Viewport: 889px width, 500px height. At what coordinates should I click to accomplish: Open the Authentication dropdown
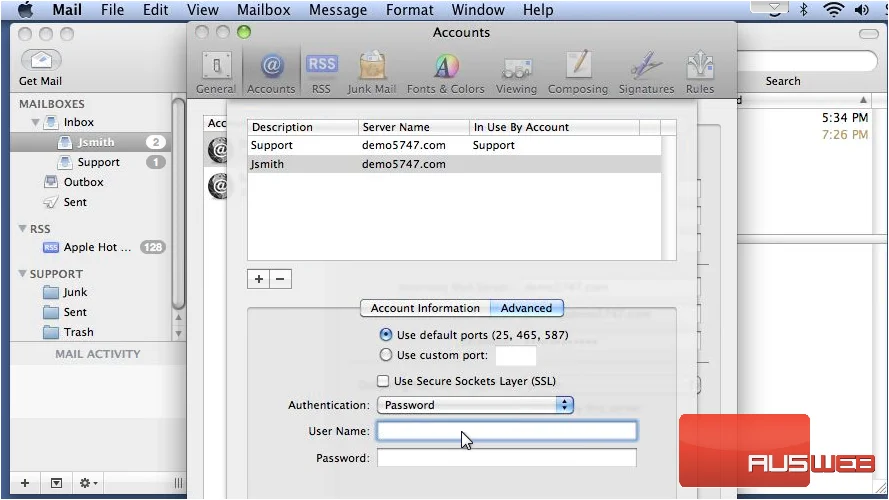coord(475,405)
